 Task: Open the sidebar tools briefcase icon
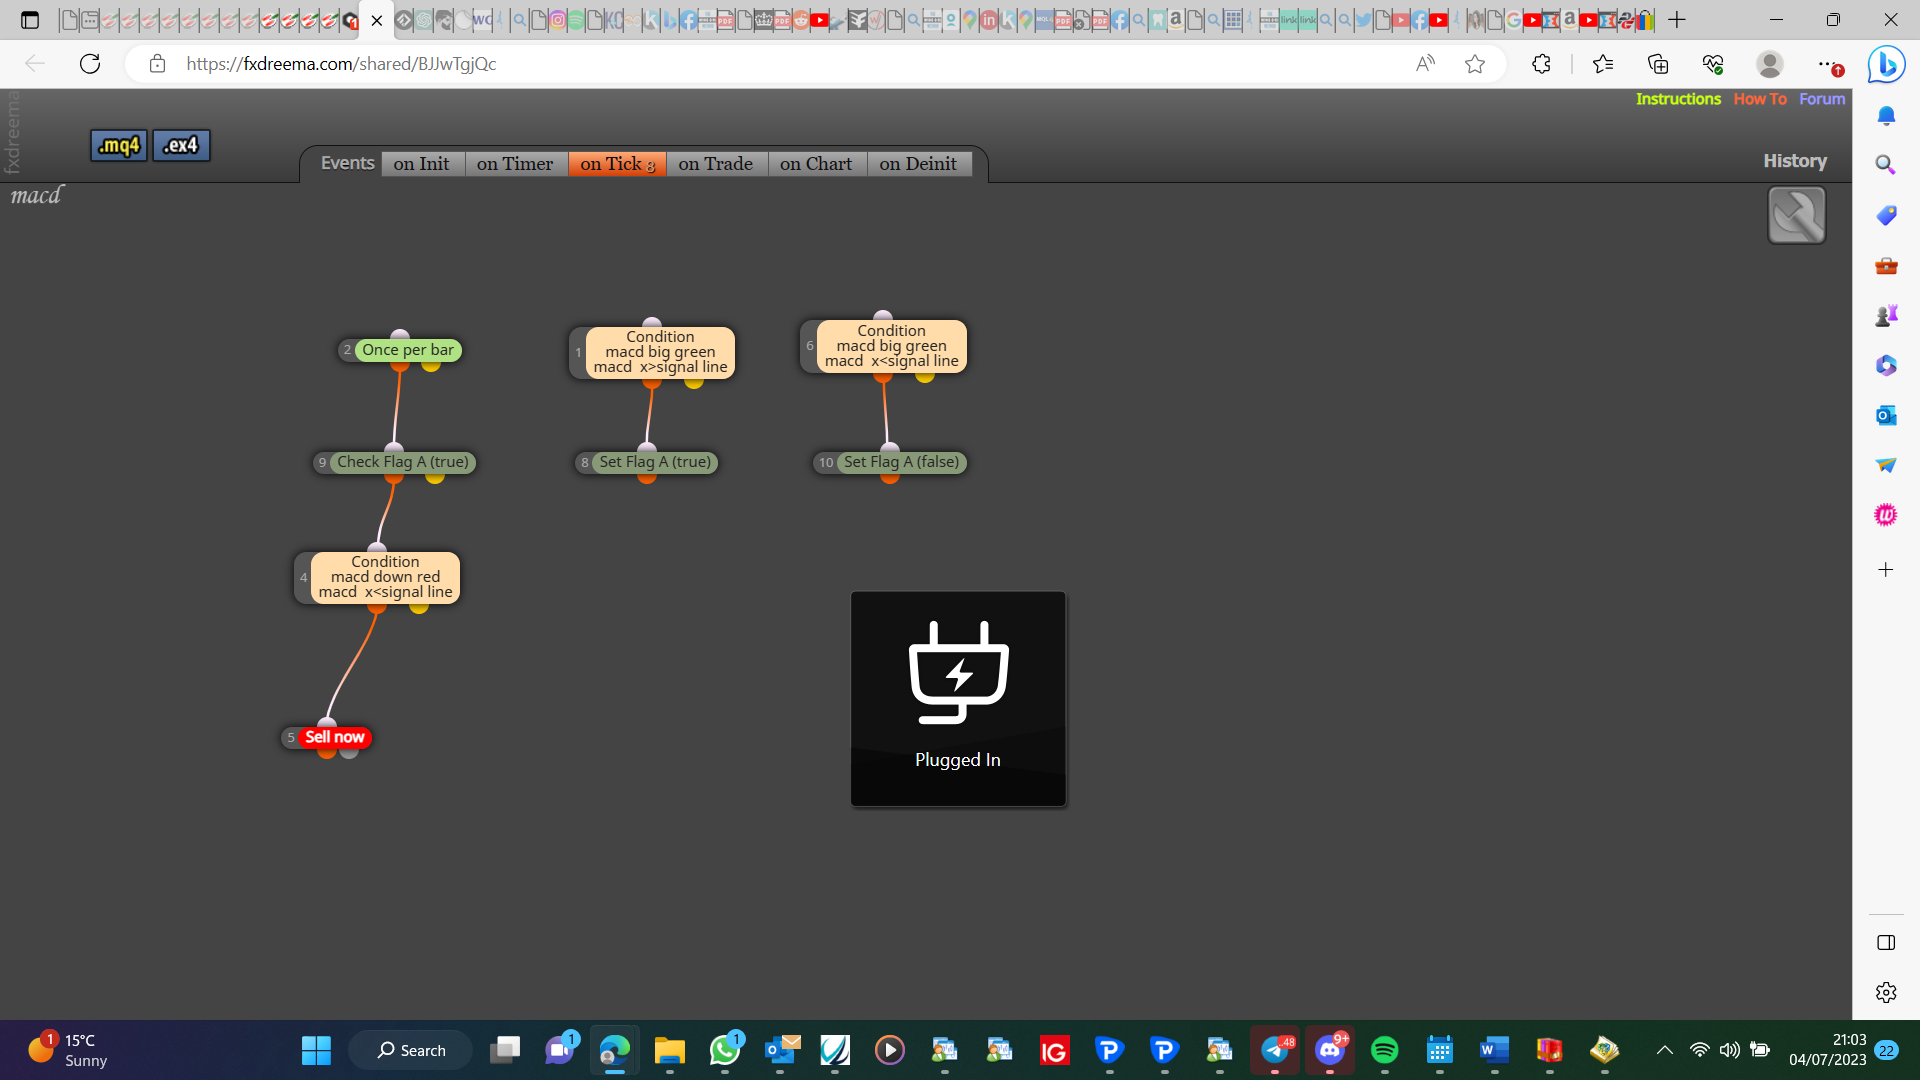(x=1886, y=265)
